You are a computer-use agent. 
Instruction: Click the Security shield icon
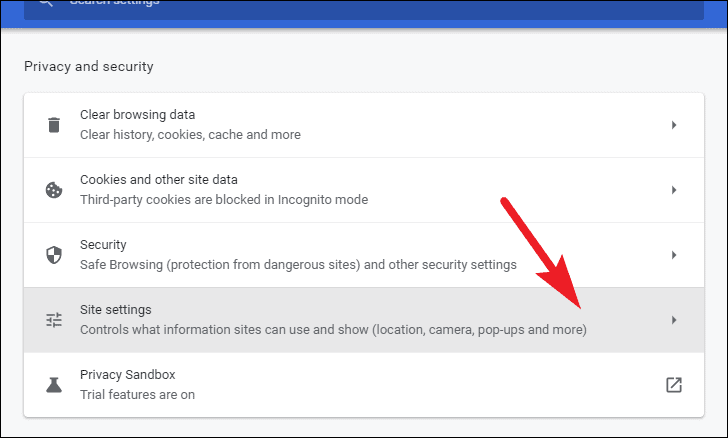pos(54,255)
